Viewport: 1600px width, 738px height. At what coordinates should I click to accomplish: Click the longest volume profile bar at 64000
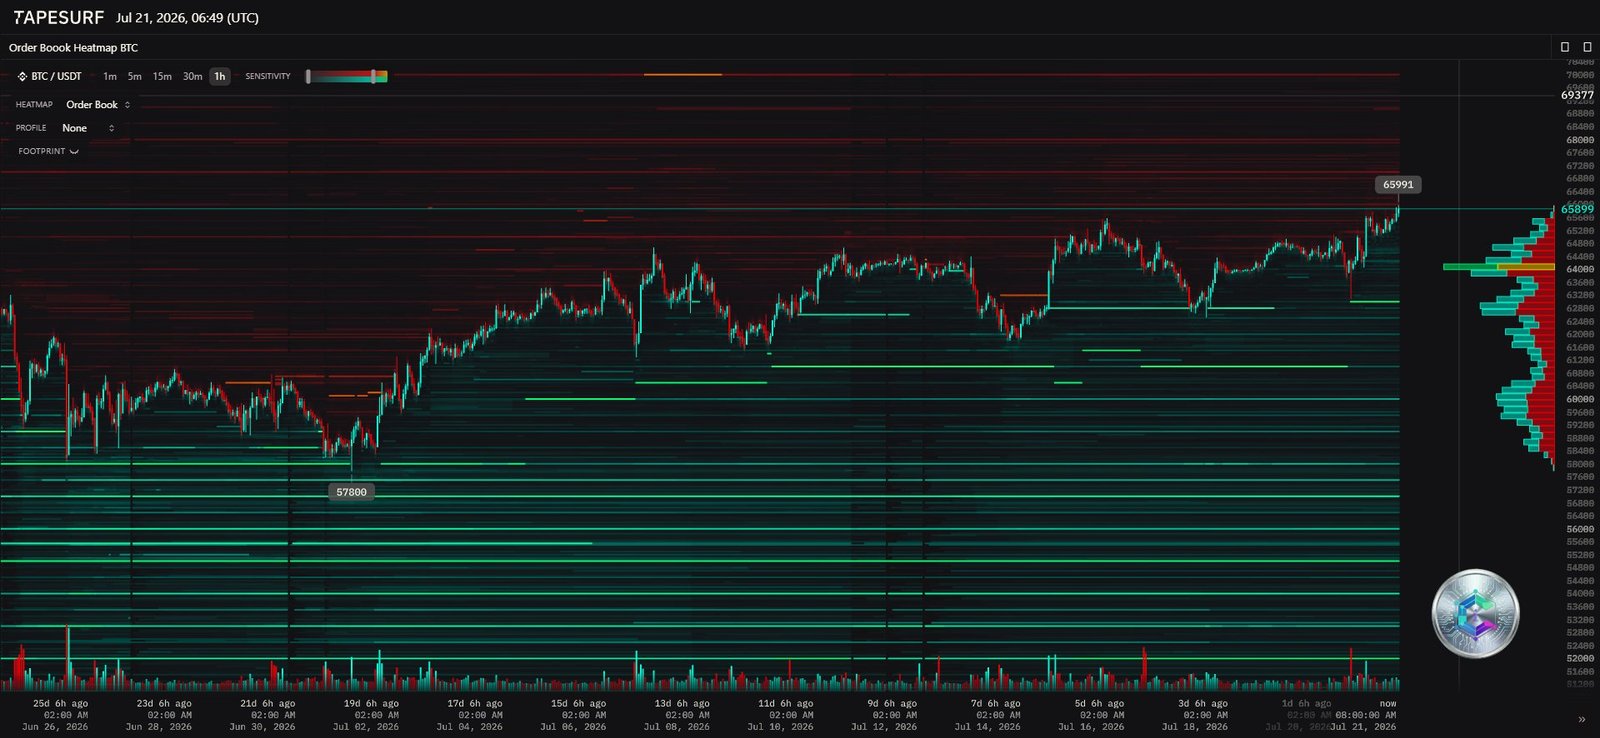click(1499, 267)
